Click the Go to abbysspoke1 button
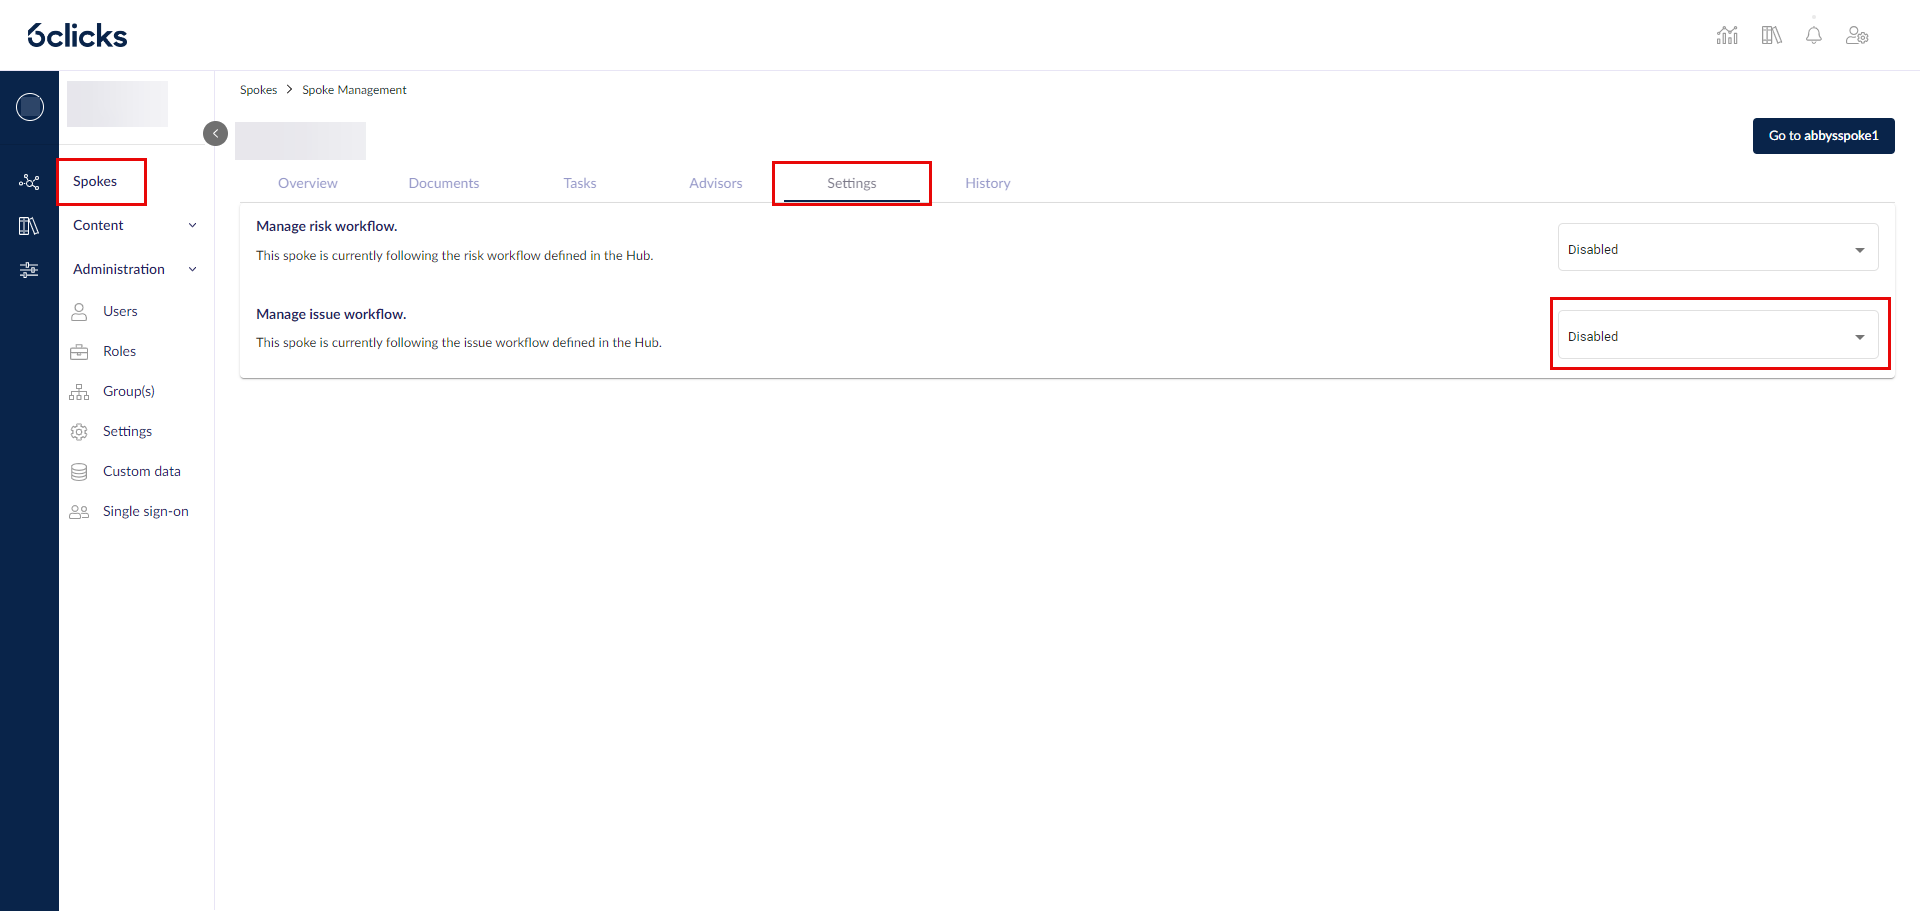Screen dimensions: 1920x911 (x=1823, y=136)
